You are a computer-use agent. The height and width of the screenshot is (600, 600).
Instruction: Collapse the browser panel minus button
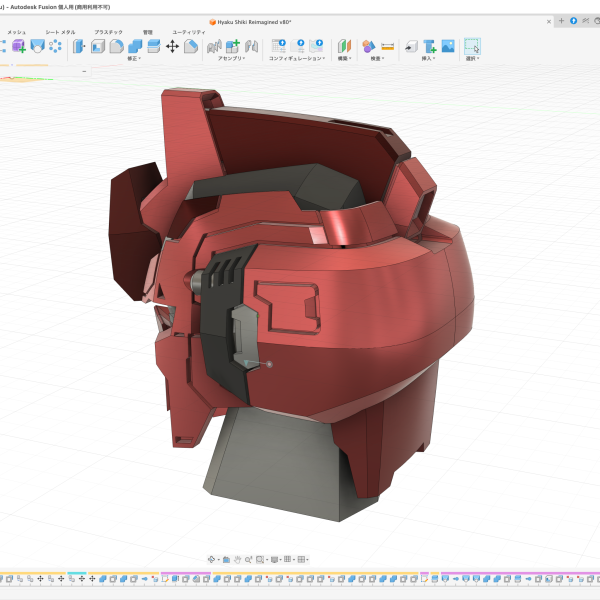point(84,71)
